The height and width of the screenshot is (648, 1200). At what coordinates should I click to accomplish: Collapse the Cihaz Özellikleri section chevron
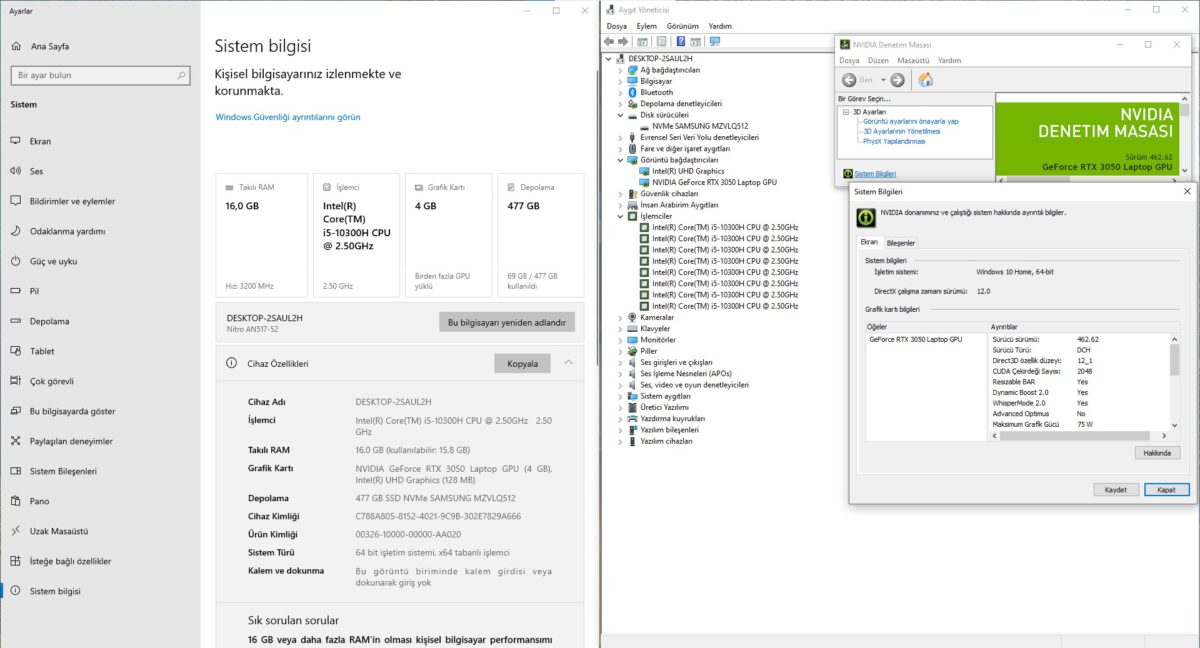(569, 363)
